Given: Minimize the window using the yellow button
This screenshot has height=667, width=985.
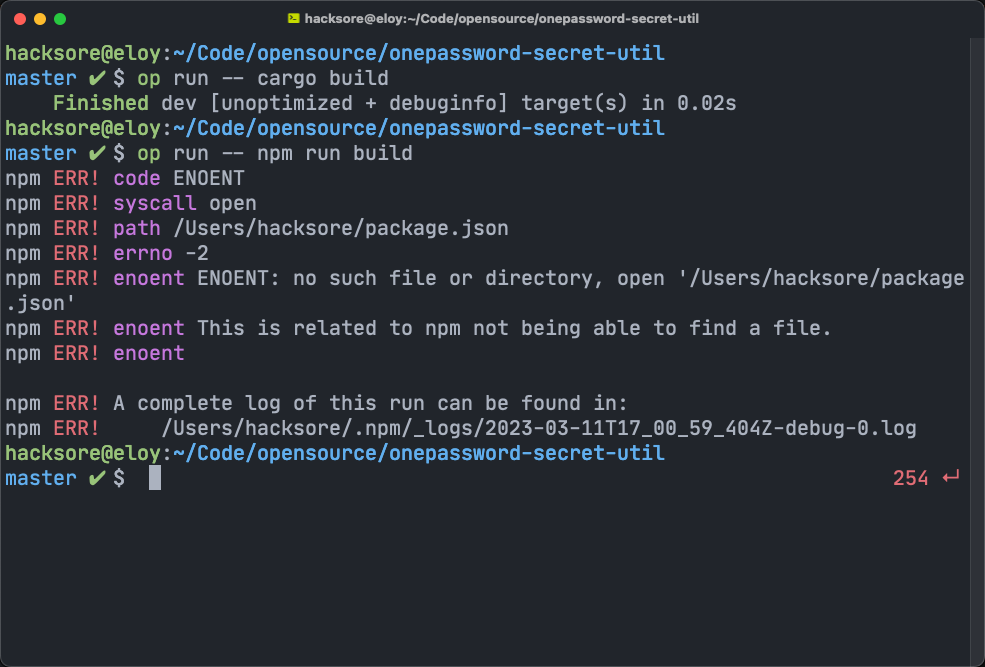Looking at the screenshot, I should (x=40, y=18).
